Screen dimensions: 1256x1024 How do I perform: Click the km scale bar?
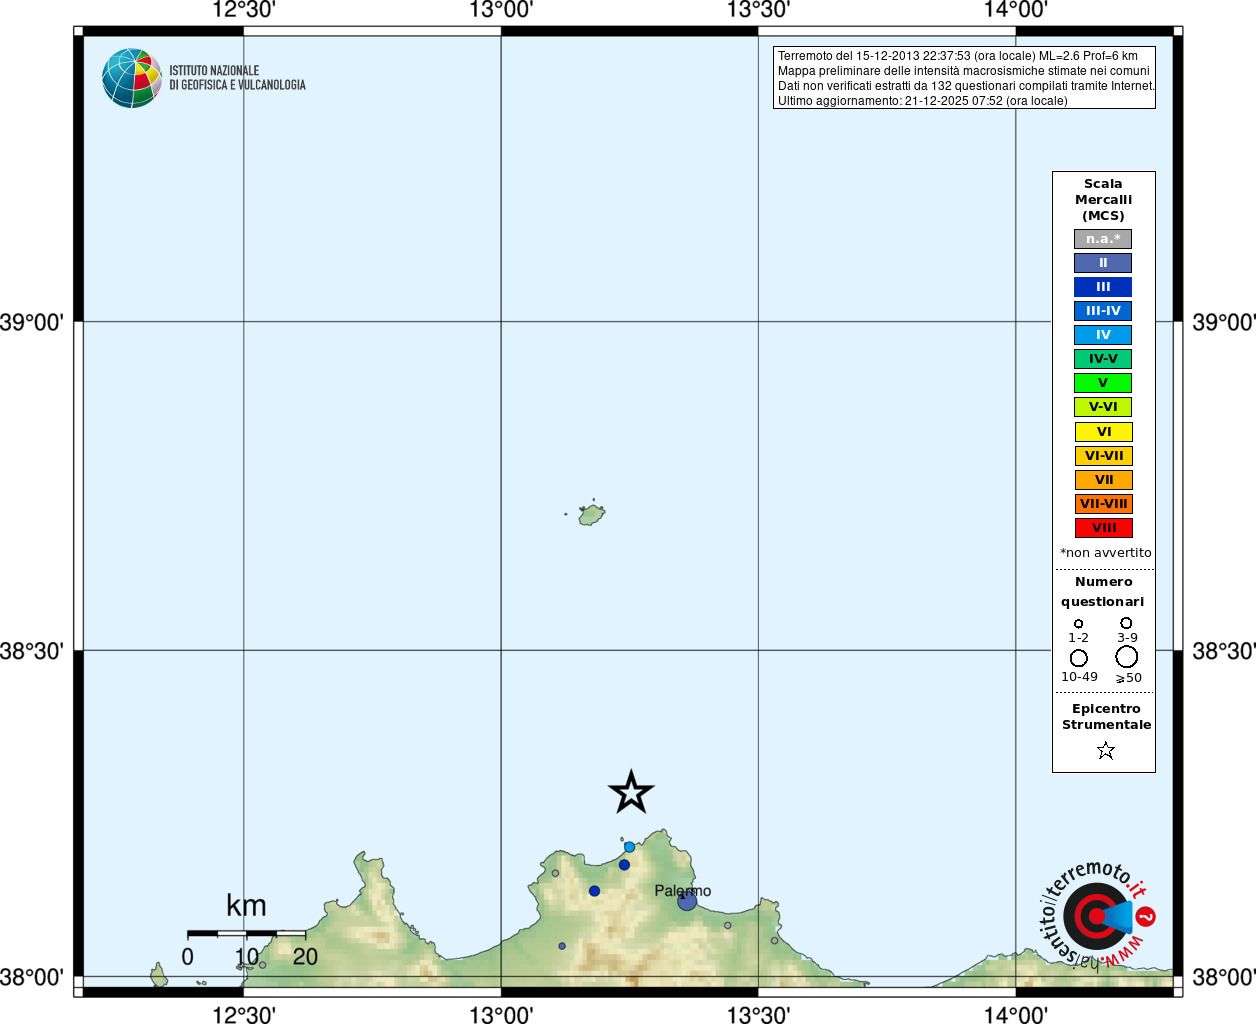[246, 933]
